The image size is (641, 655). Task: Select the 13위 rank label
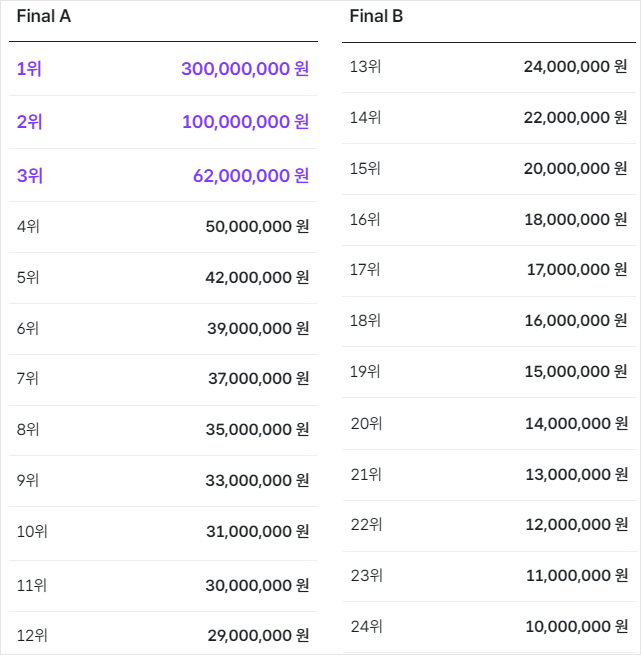point(365,67)
